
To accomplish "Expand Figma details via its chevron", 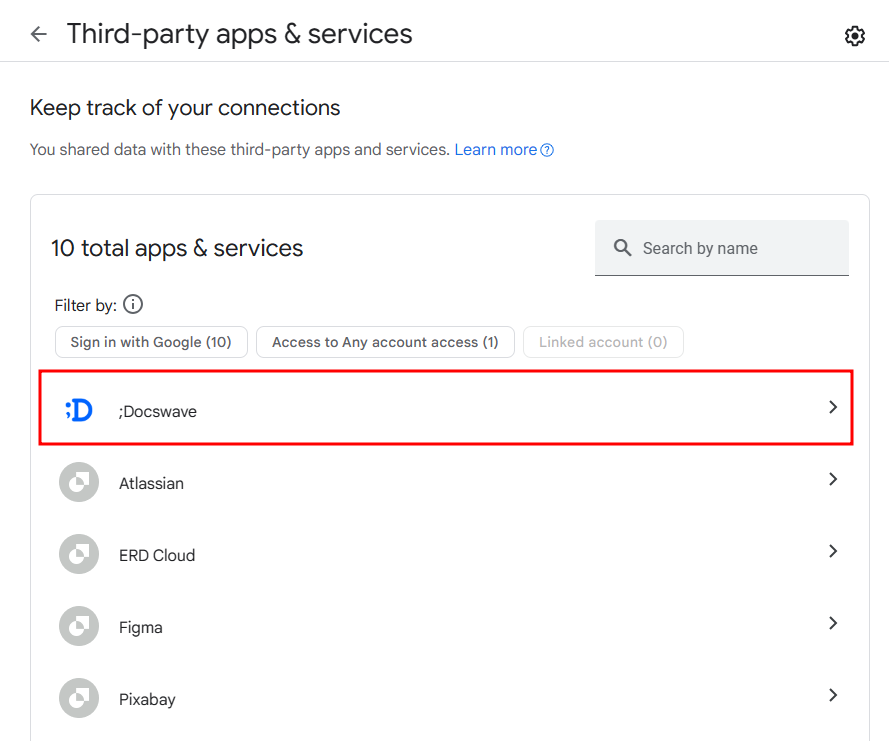I will tap(833, 623).
